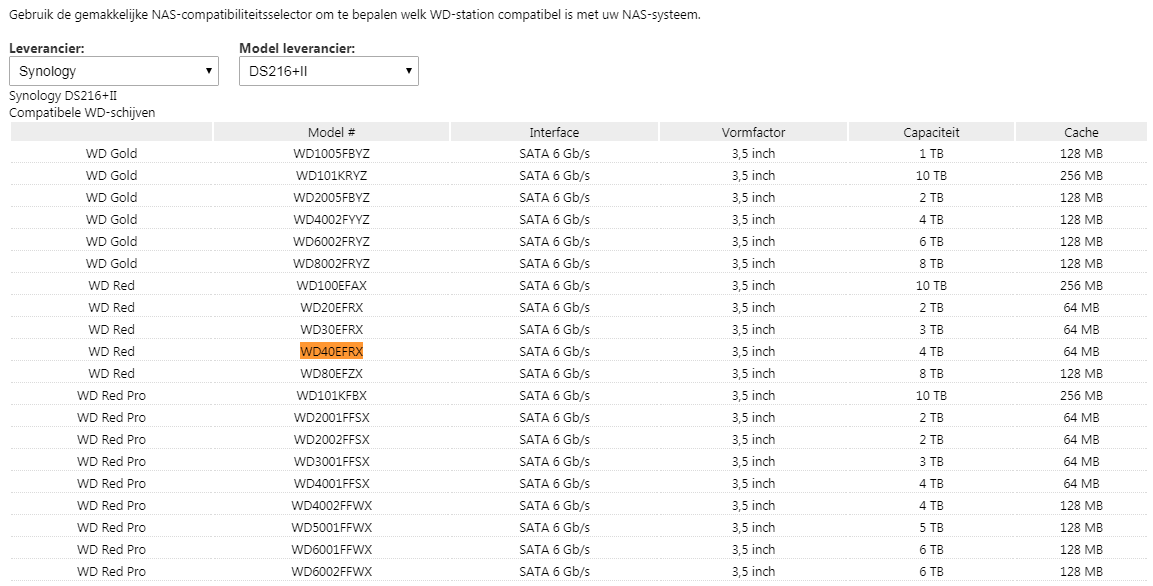This screenshot has height=586, width=1153.
Task: Click the WD80EFZX model entry
Action: (331, 373)
